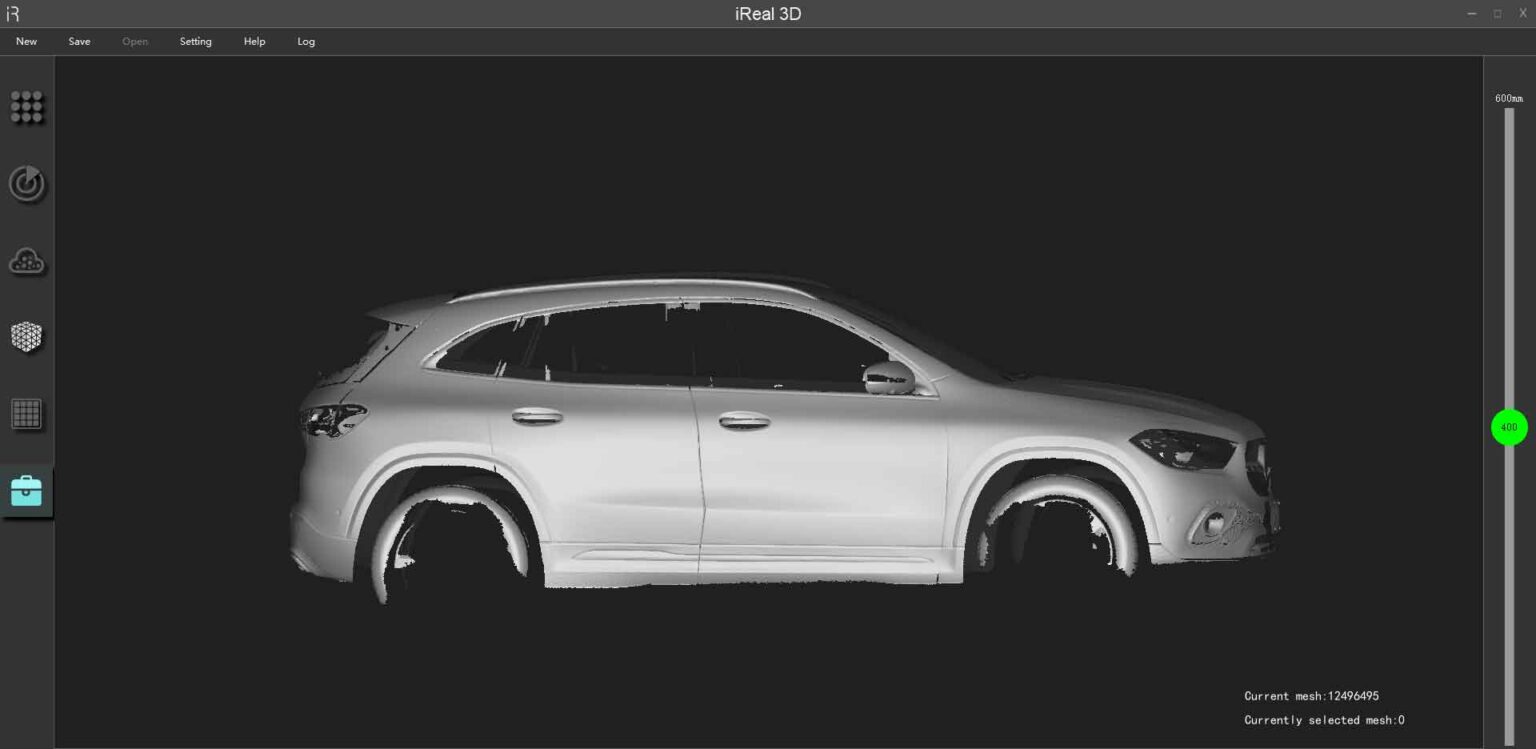Click the Currently selected mesh counter text

pyautogui.click(x=1324, y=719)
